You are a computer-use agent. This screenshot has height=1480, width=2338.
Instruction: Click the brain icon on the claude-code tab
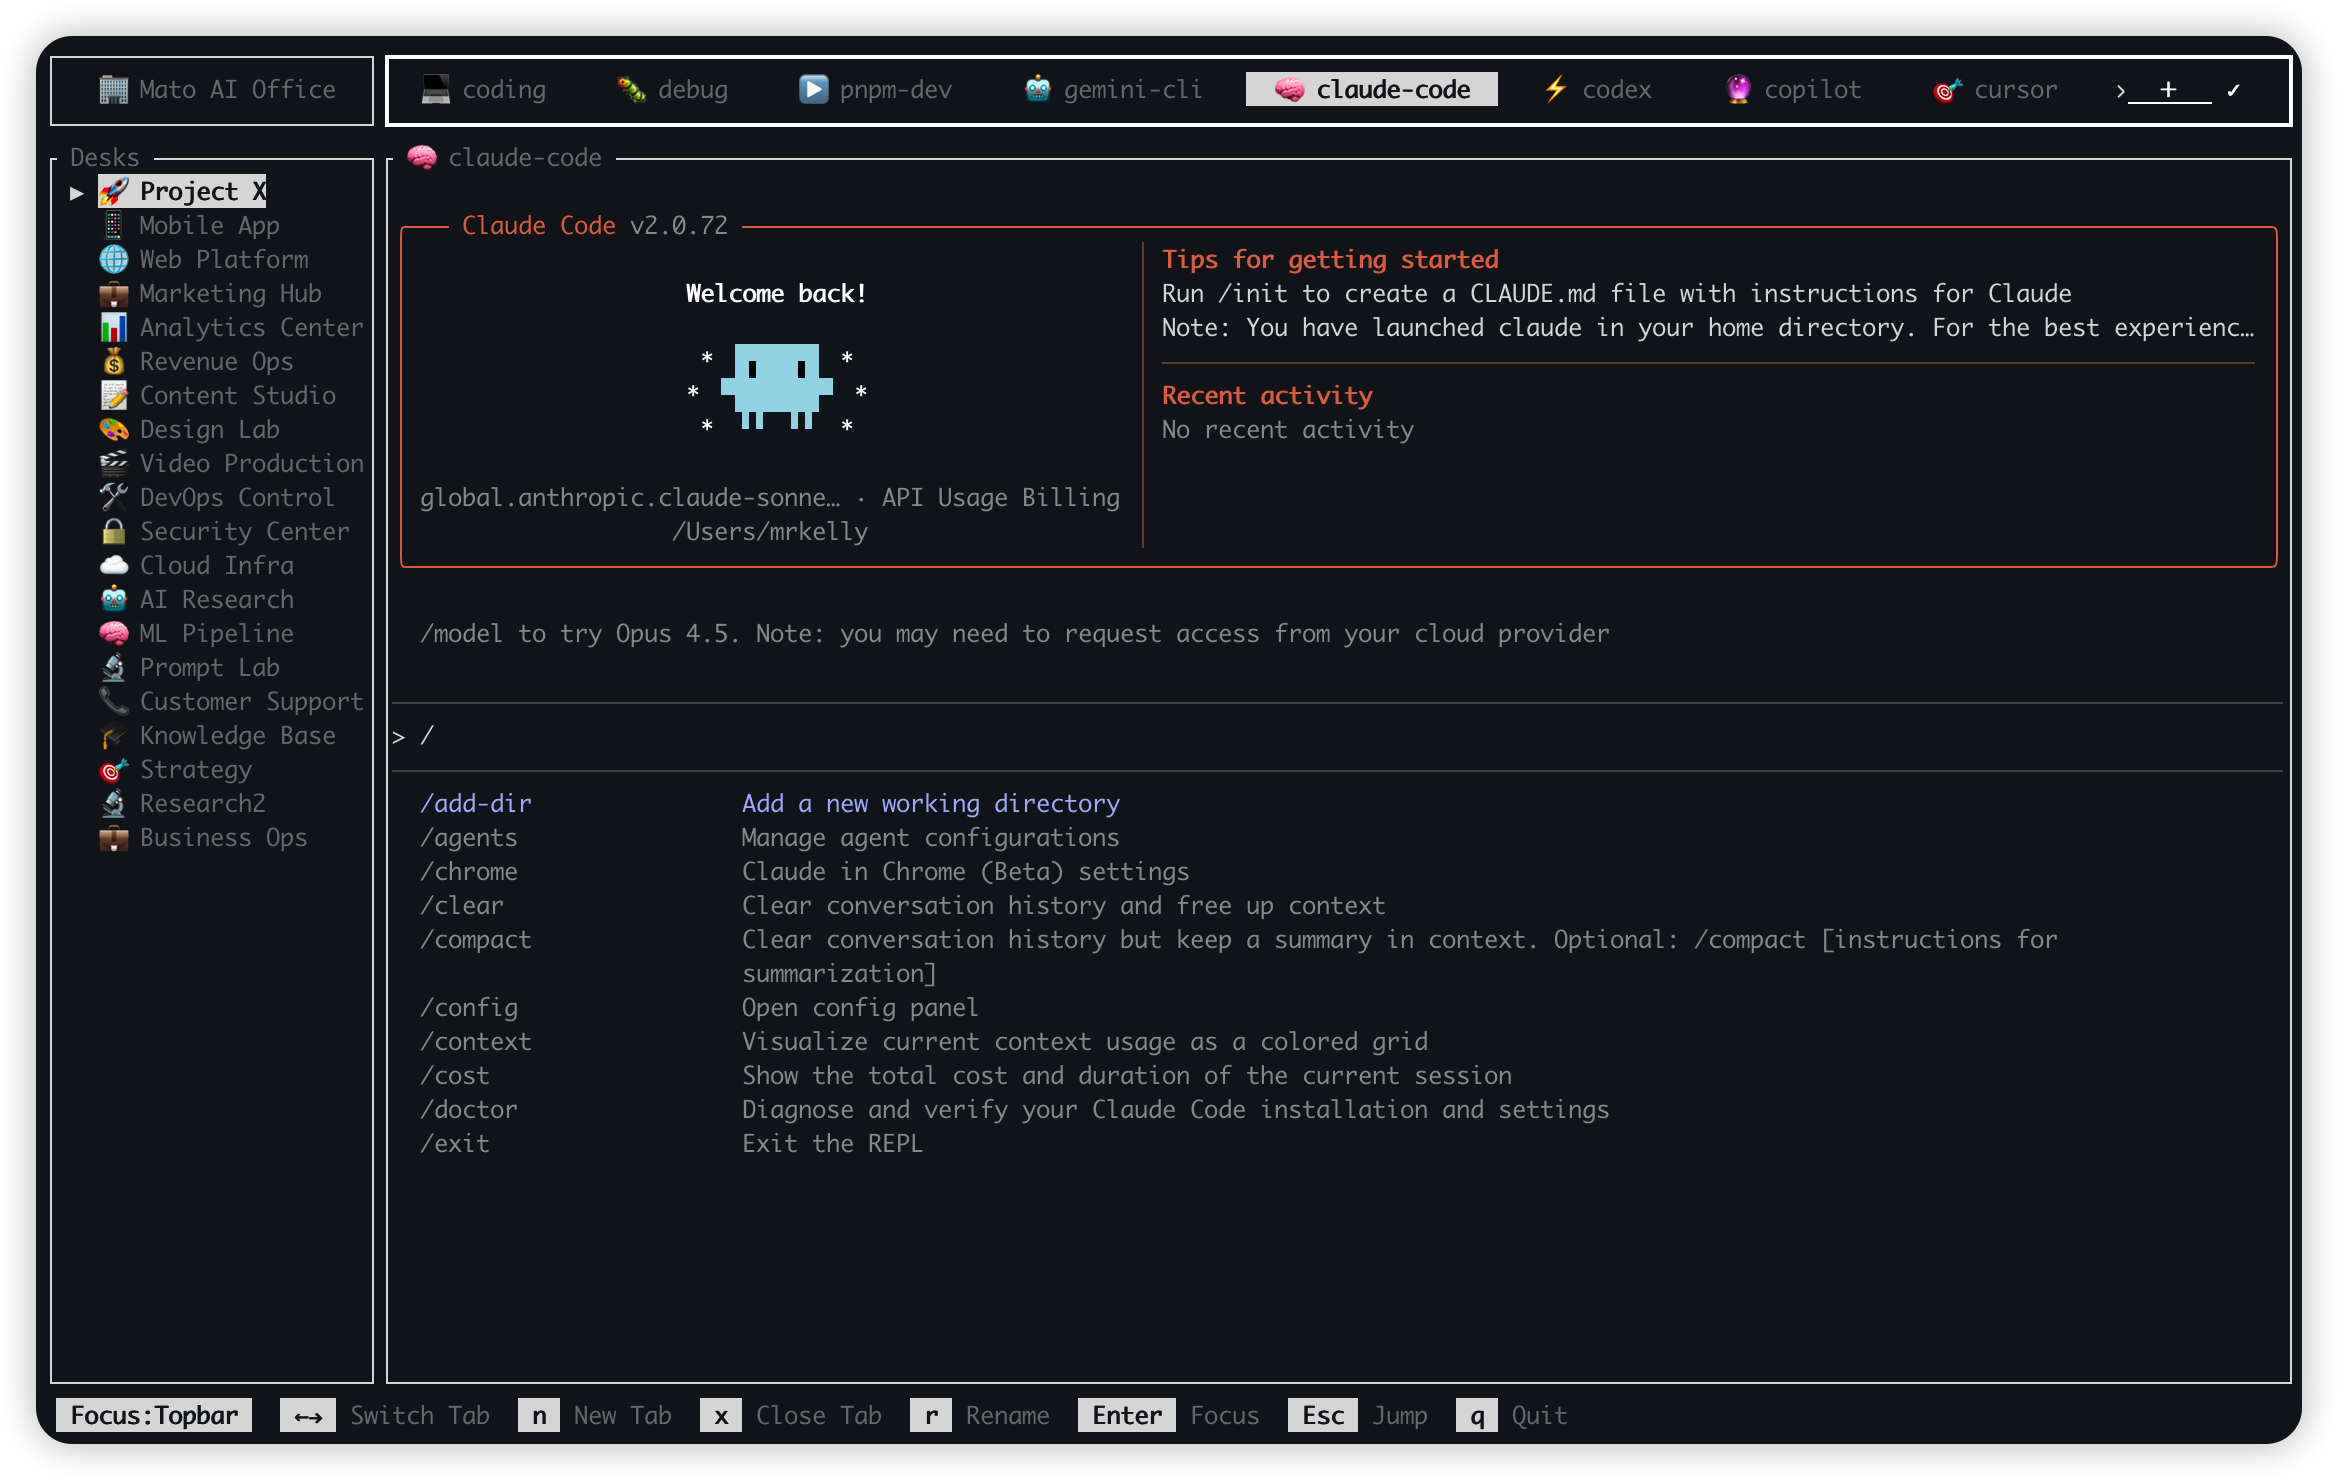coord(1291,89)
